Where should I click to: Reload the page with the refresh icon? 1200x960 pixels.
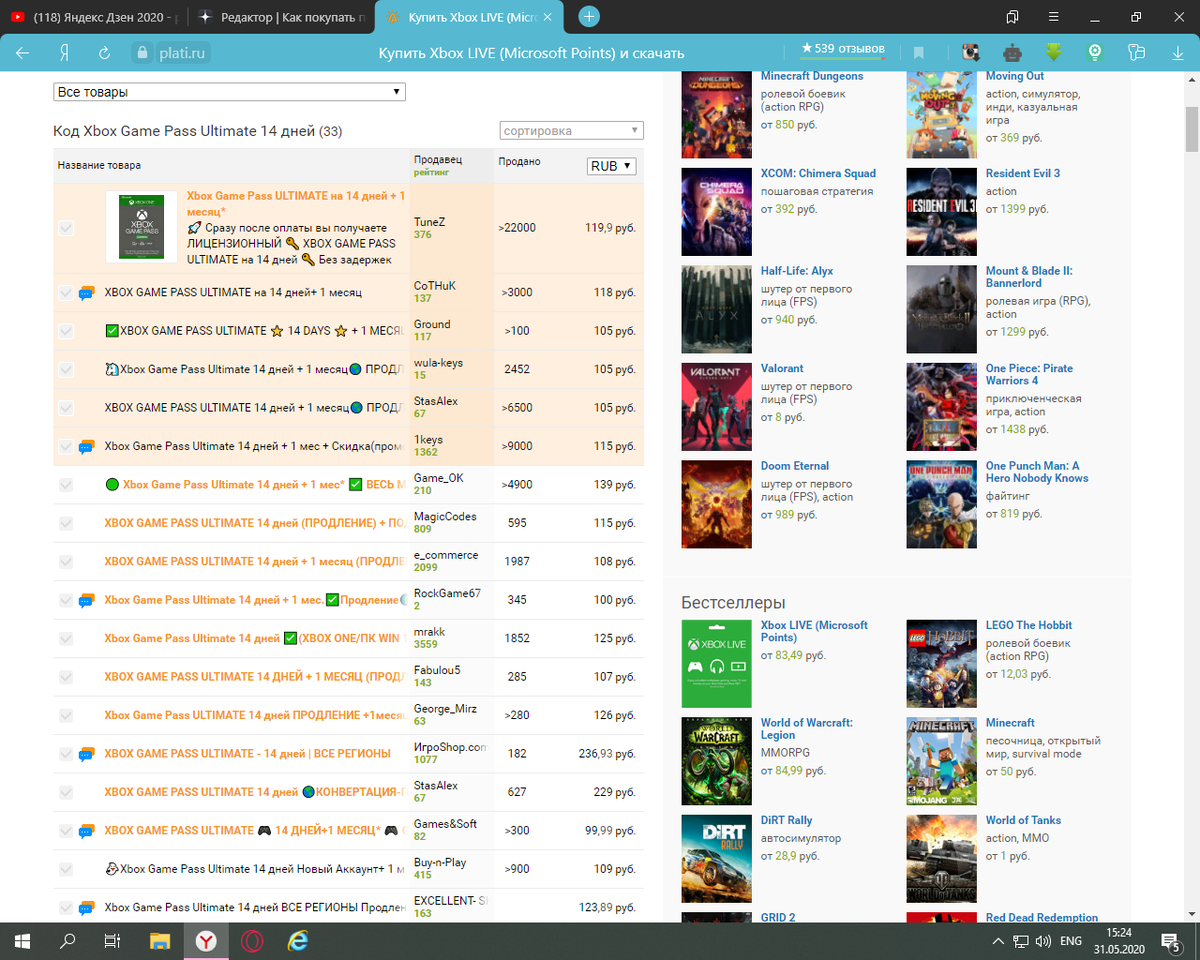[105, 52]
